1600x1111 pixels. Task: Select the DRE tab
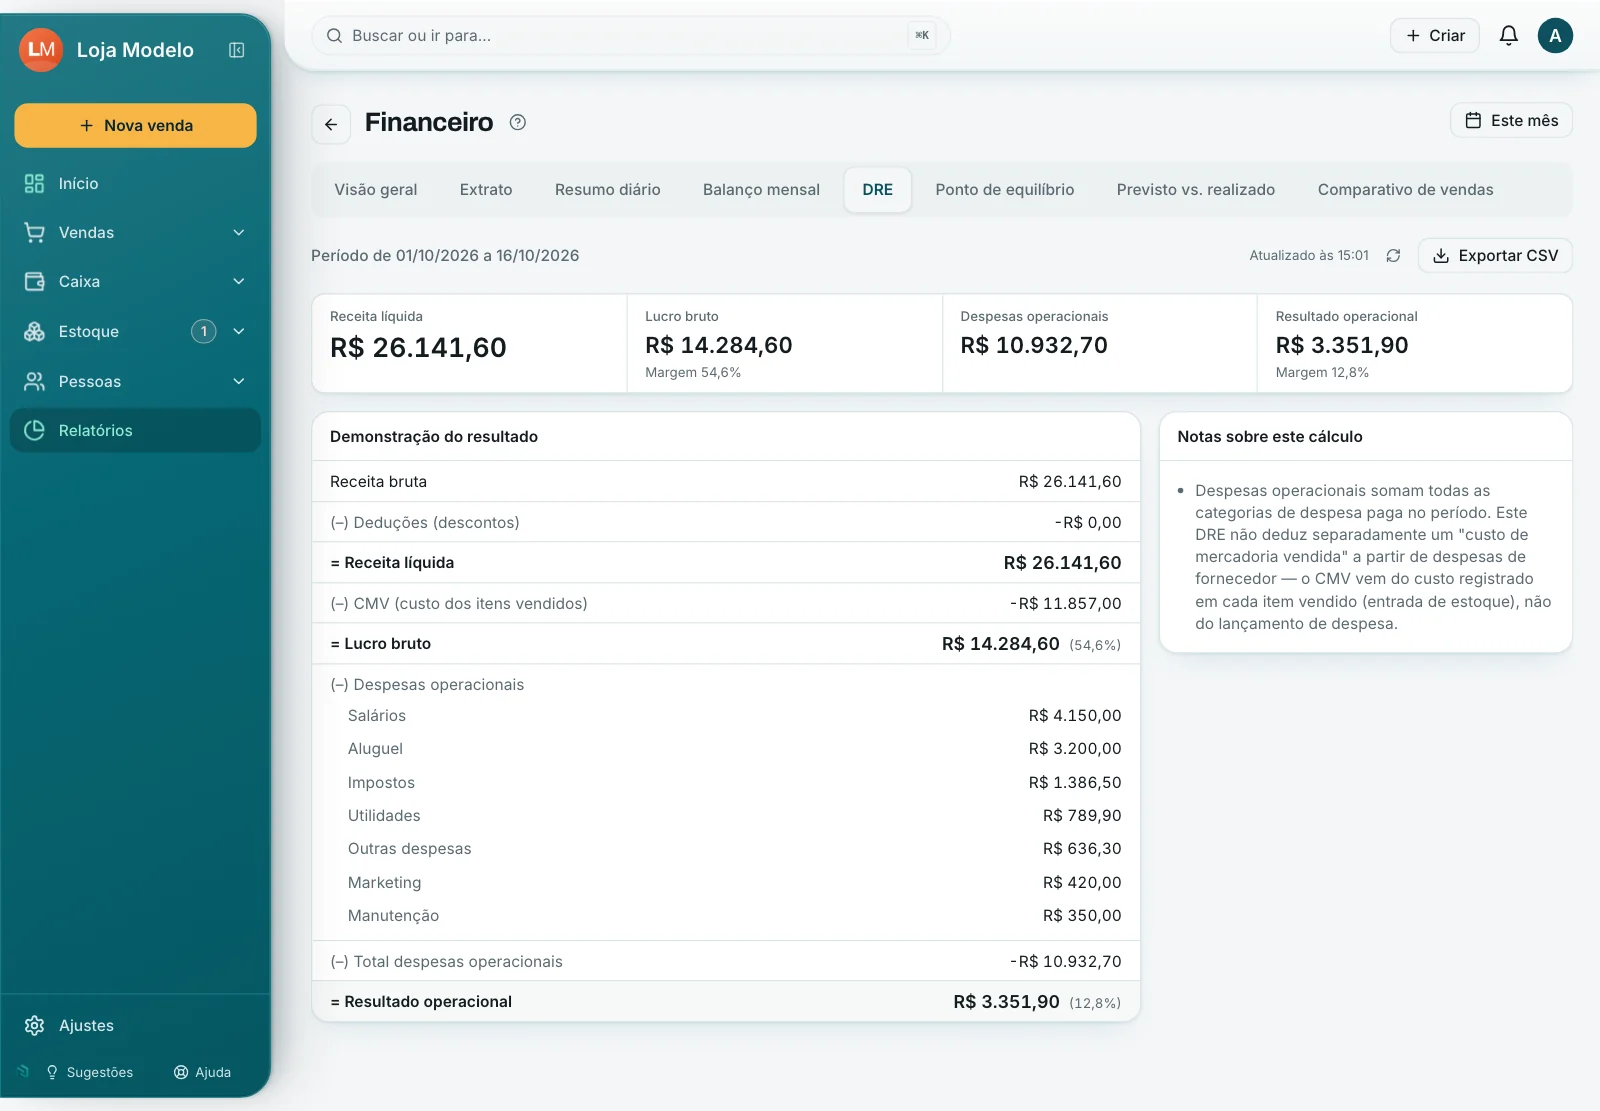878,190
